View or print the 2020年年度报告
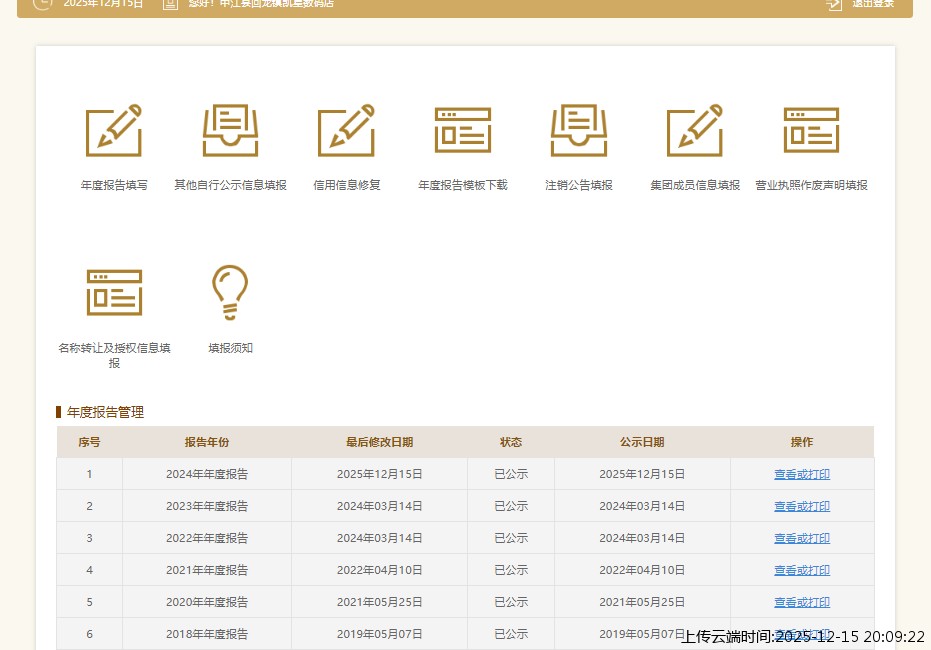The width and height of the screenshot is (931, 650). [x=801, y=602]
